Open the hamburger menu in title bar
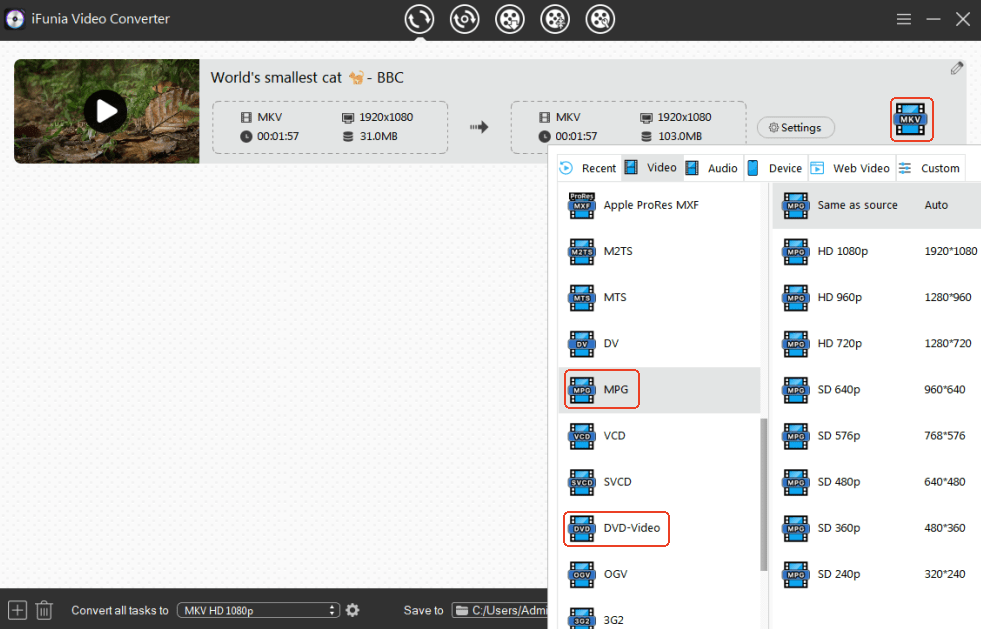Viewport: 981px width, 629px height. coord(904,19)
